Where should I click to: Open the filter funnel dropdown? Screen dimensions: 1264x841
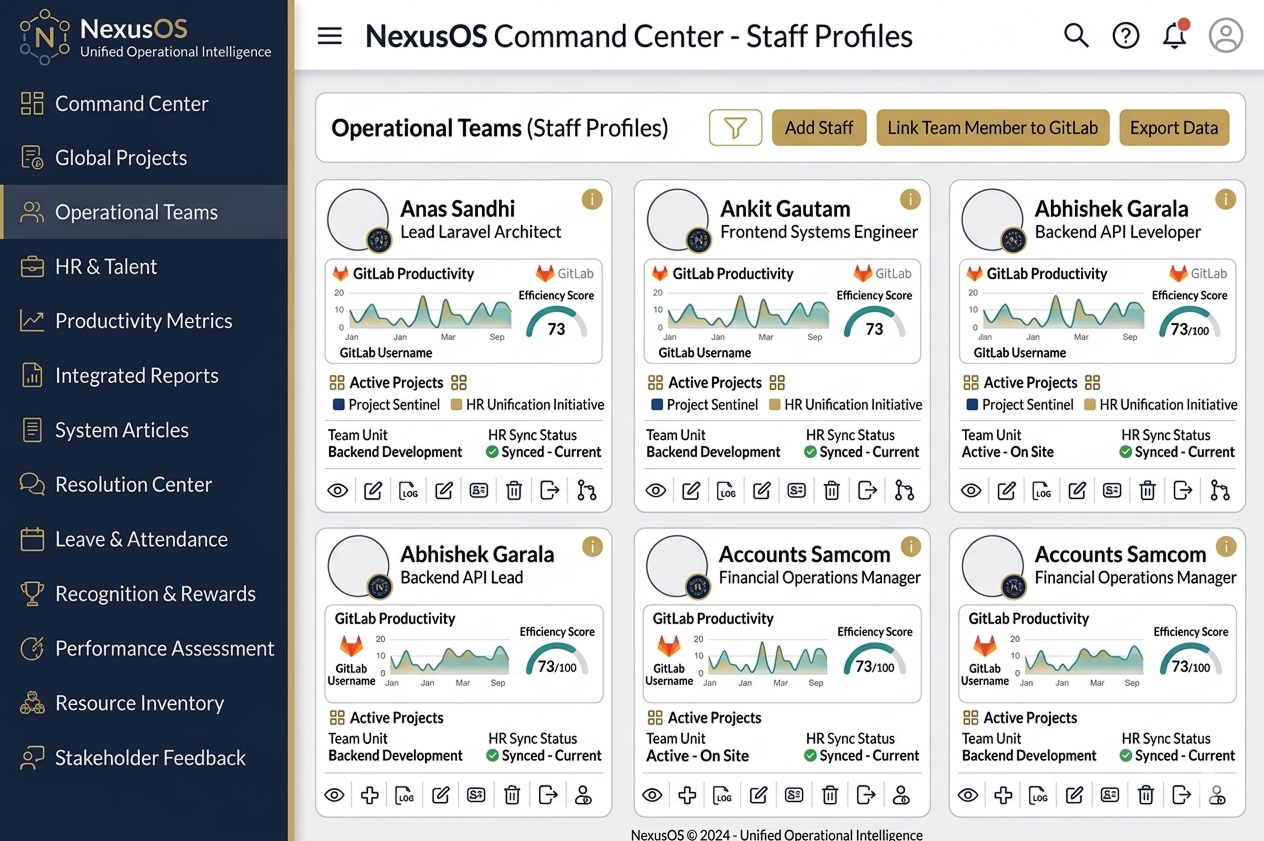click(x=735, y=128)
